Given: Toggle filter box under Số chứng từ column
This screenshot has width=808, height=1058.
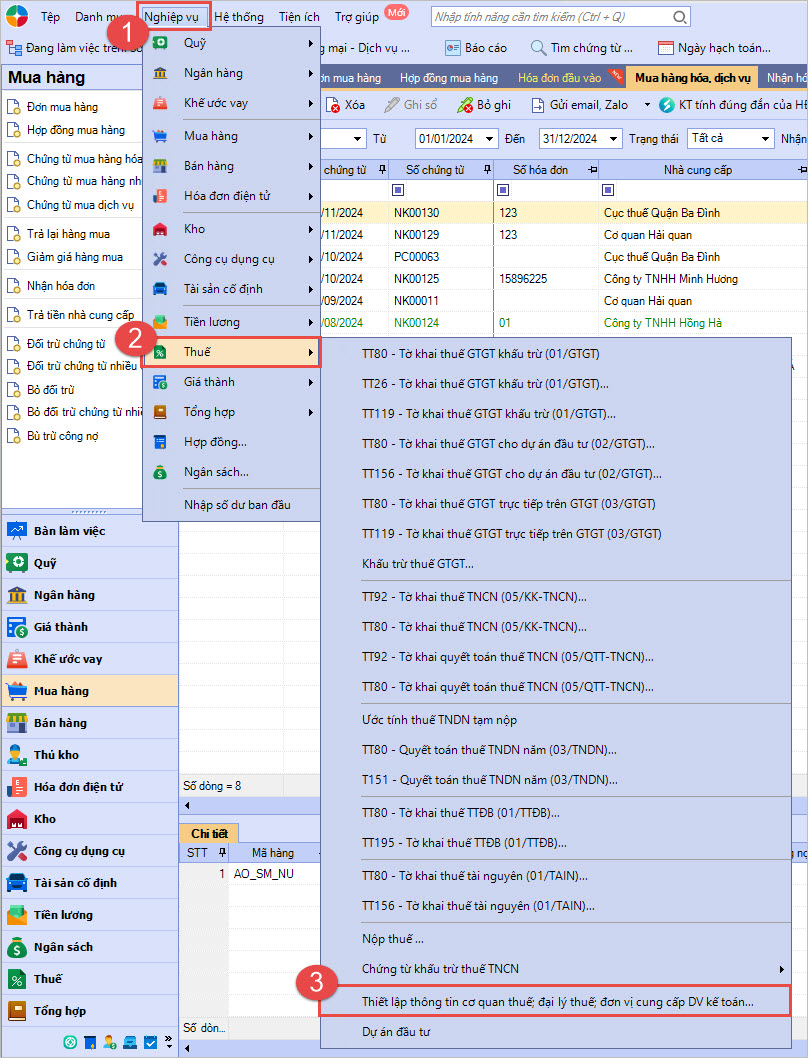Looking at the screenshot, I should [398, 190].
